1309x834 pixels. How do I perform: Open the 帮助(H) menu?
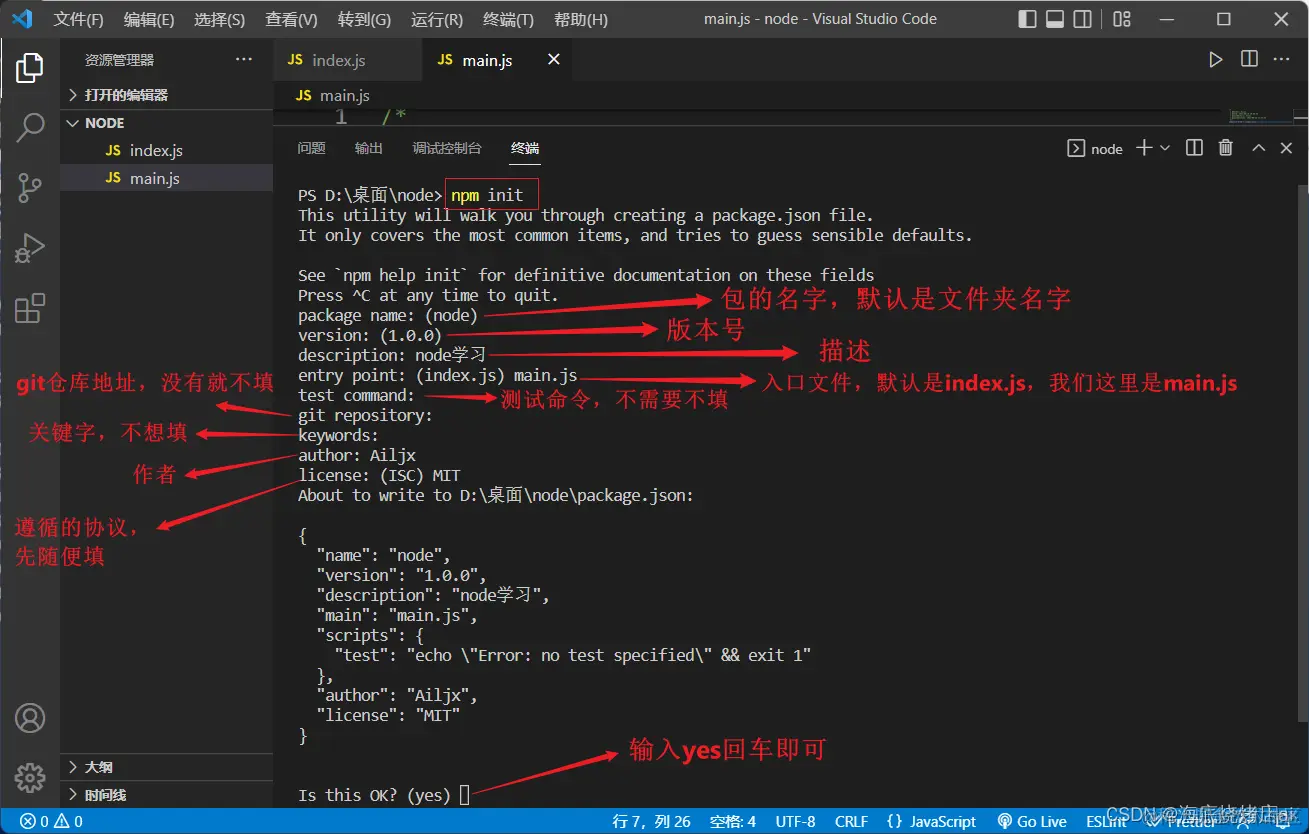coord(580,20)
